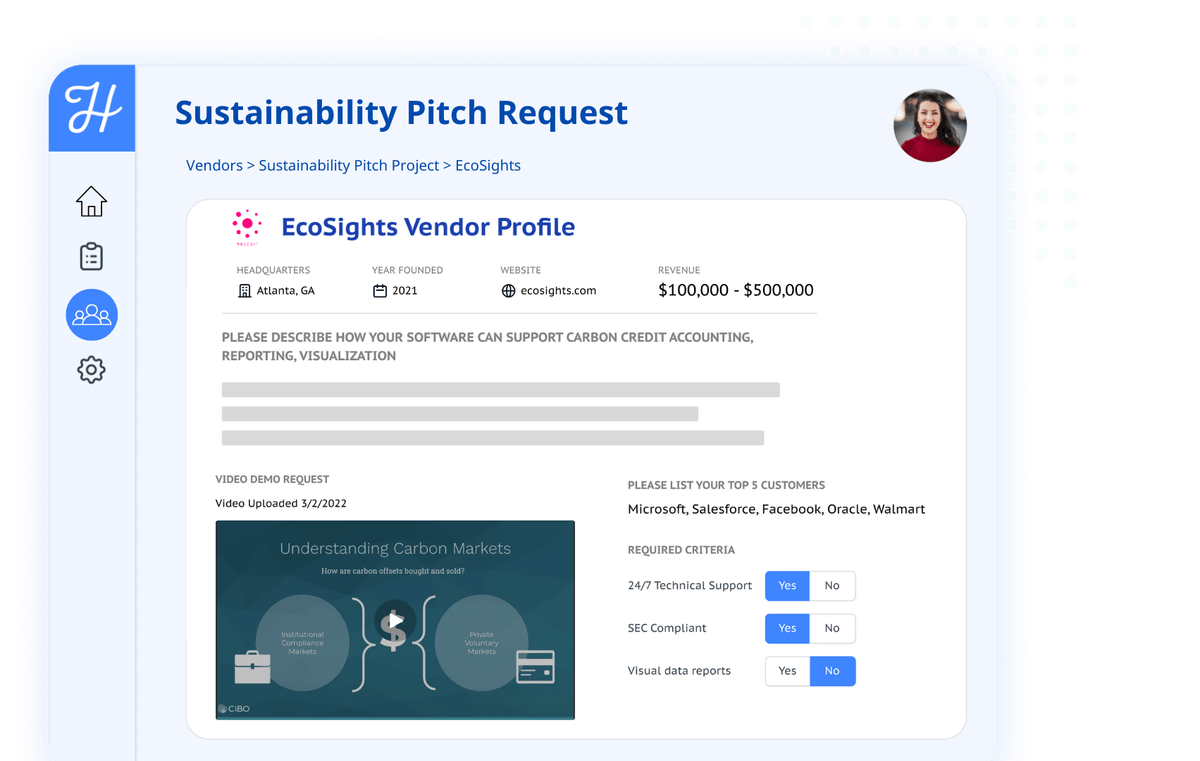This screenshot has width=1200, height=761.
Task: Switch SEC Compliant to No
Action: tap(833, 628)
